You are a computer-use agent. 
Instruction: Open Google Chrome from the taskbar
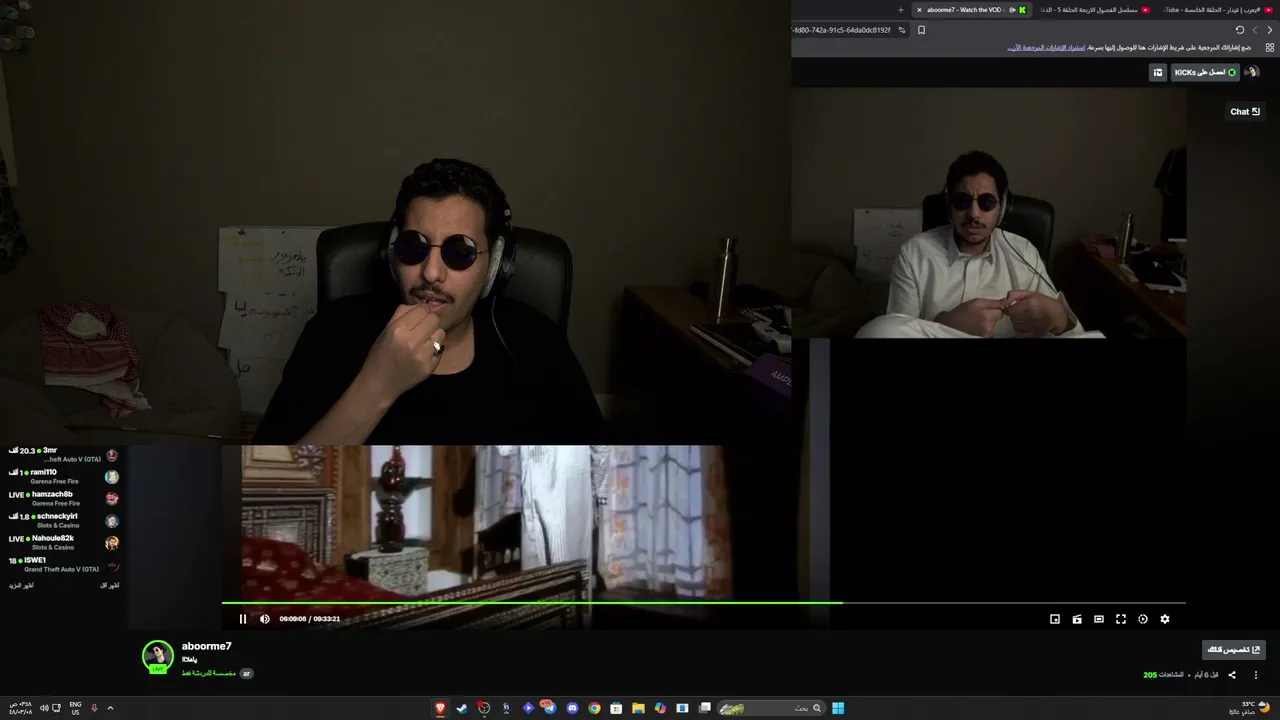594,708
